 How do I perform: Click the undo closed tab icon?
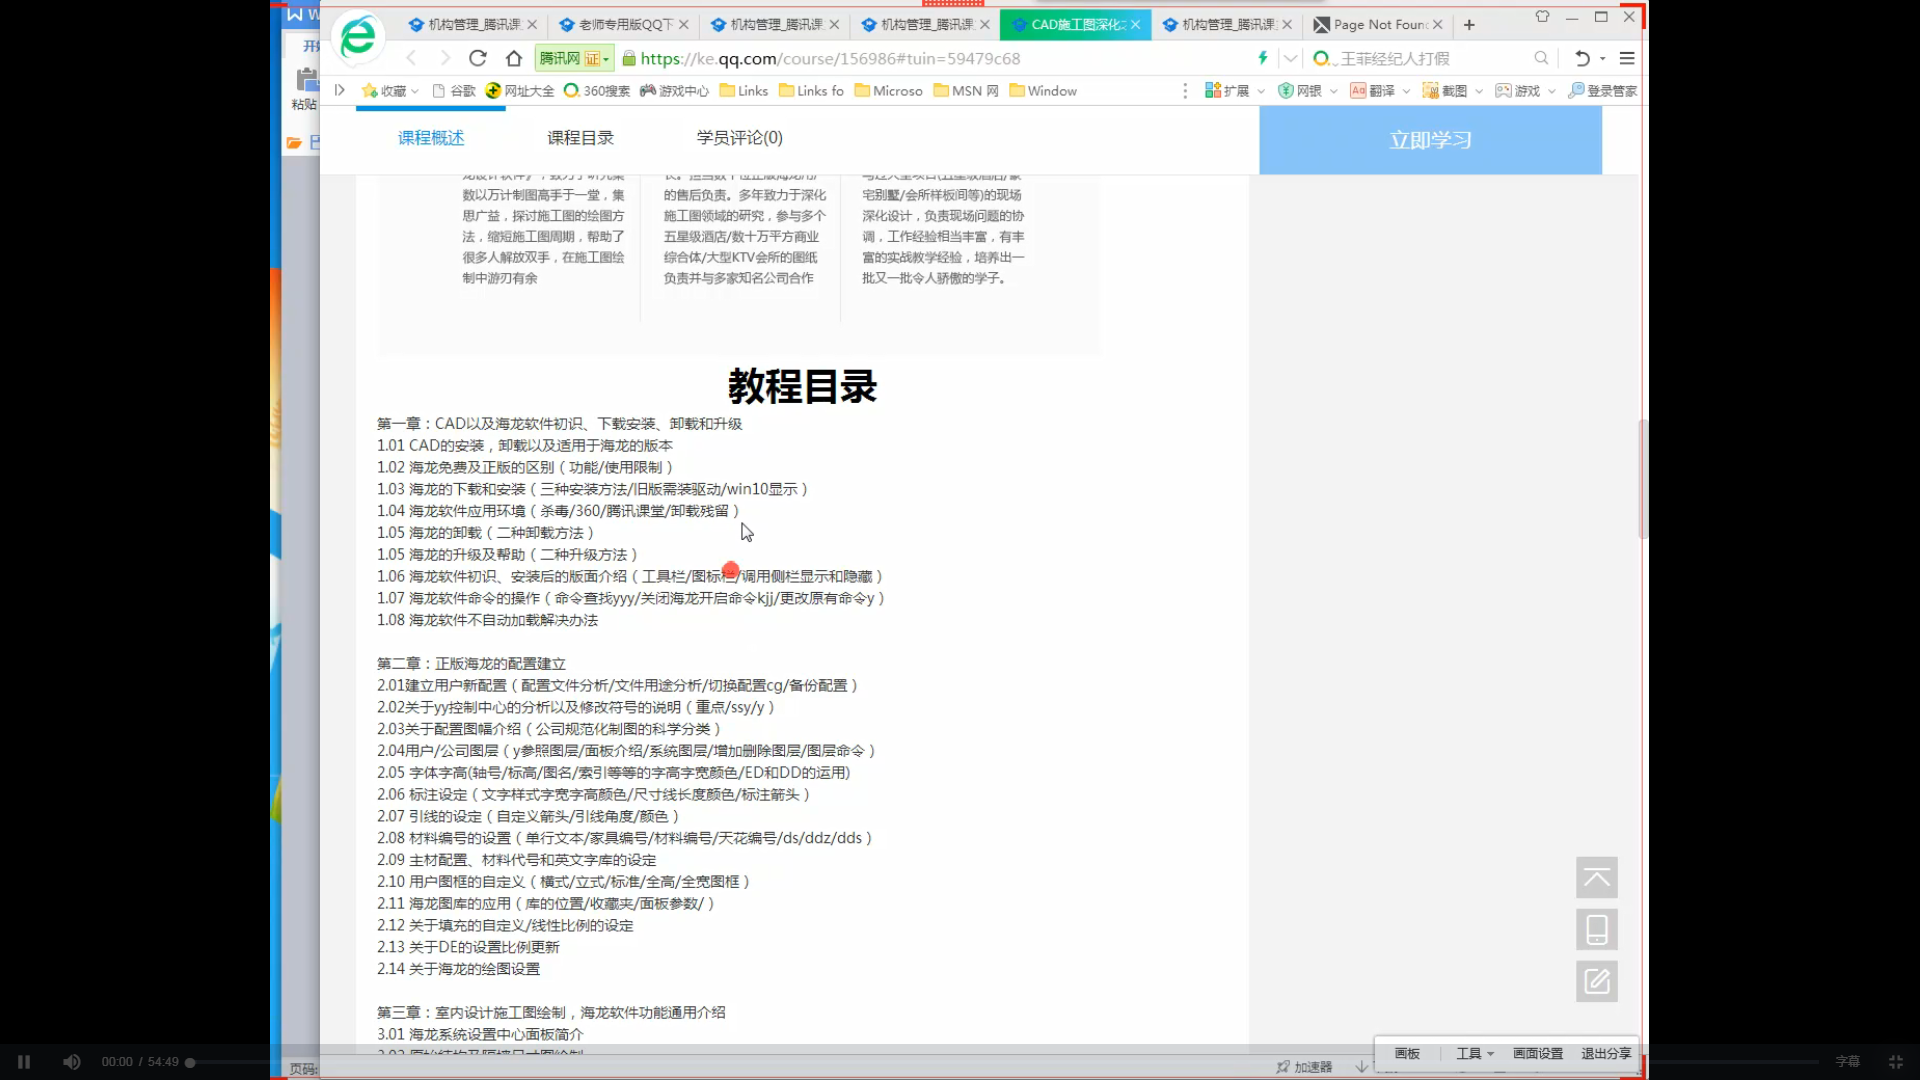[1582, 58]
